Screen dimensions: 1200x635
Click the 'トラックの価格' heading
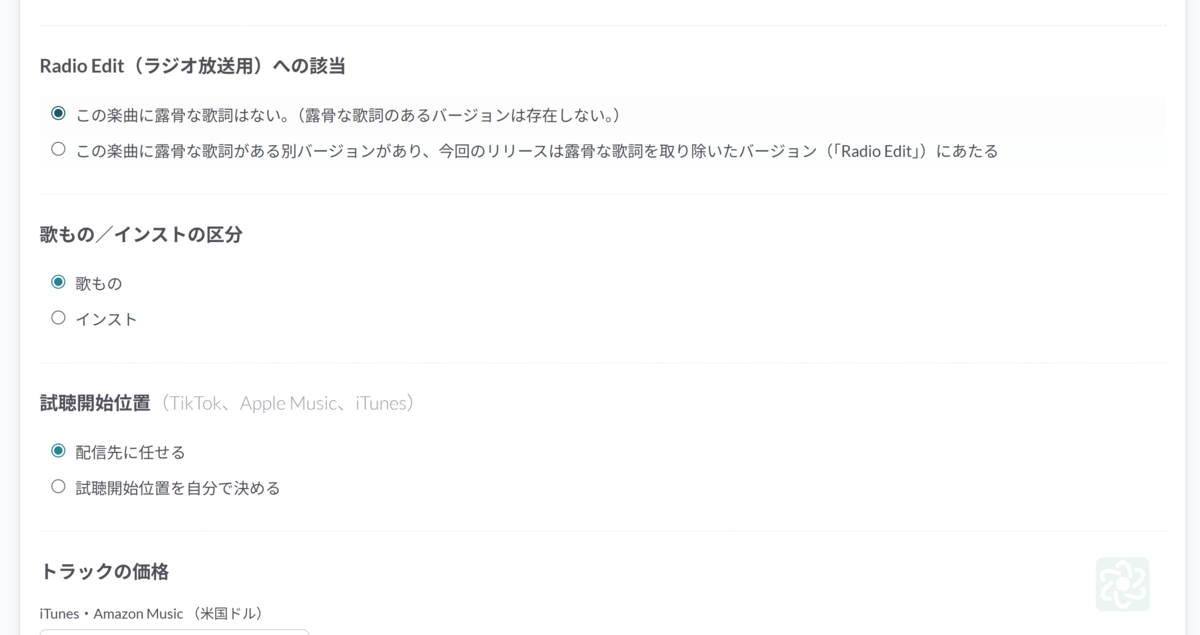(104, 572)
